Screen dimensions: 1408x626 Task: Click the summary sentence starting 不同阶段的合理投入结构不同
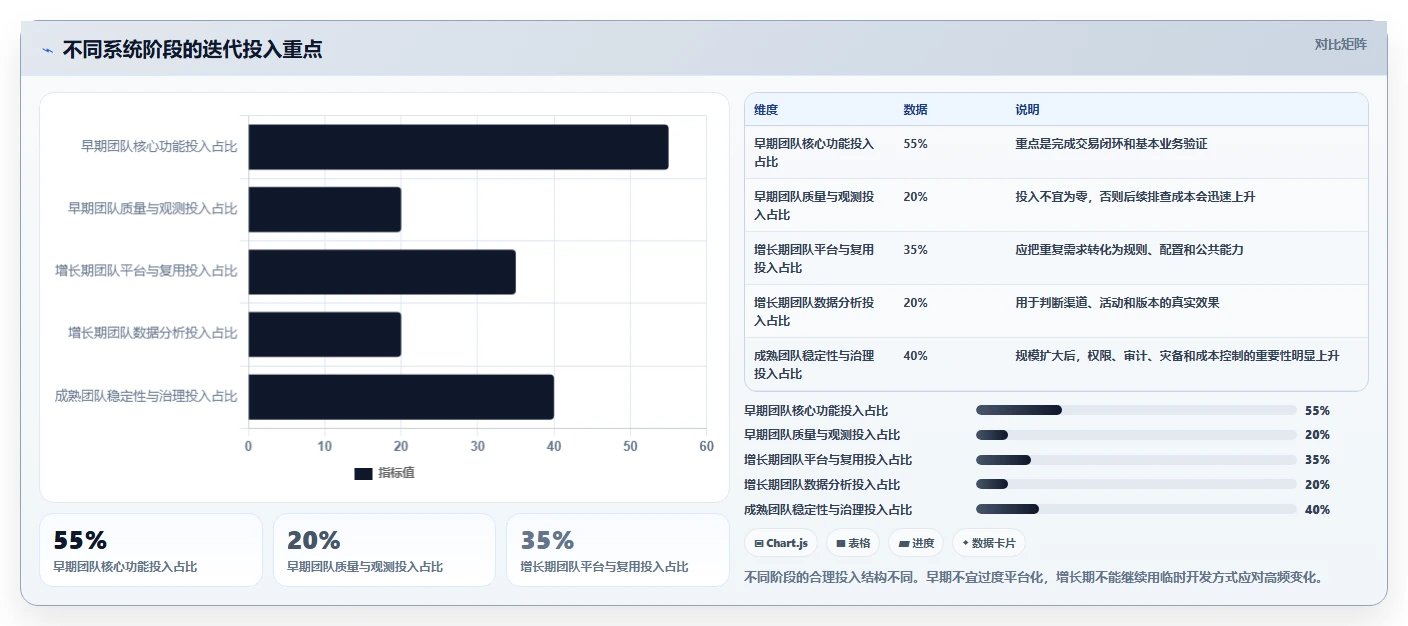[x=1034, y=578]
